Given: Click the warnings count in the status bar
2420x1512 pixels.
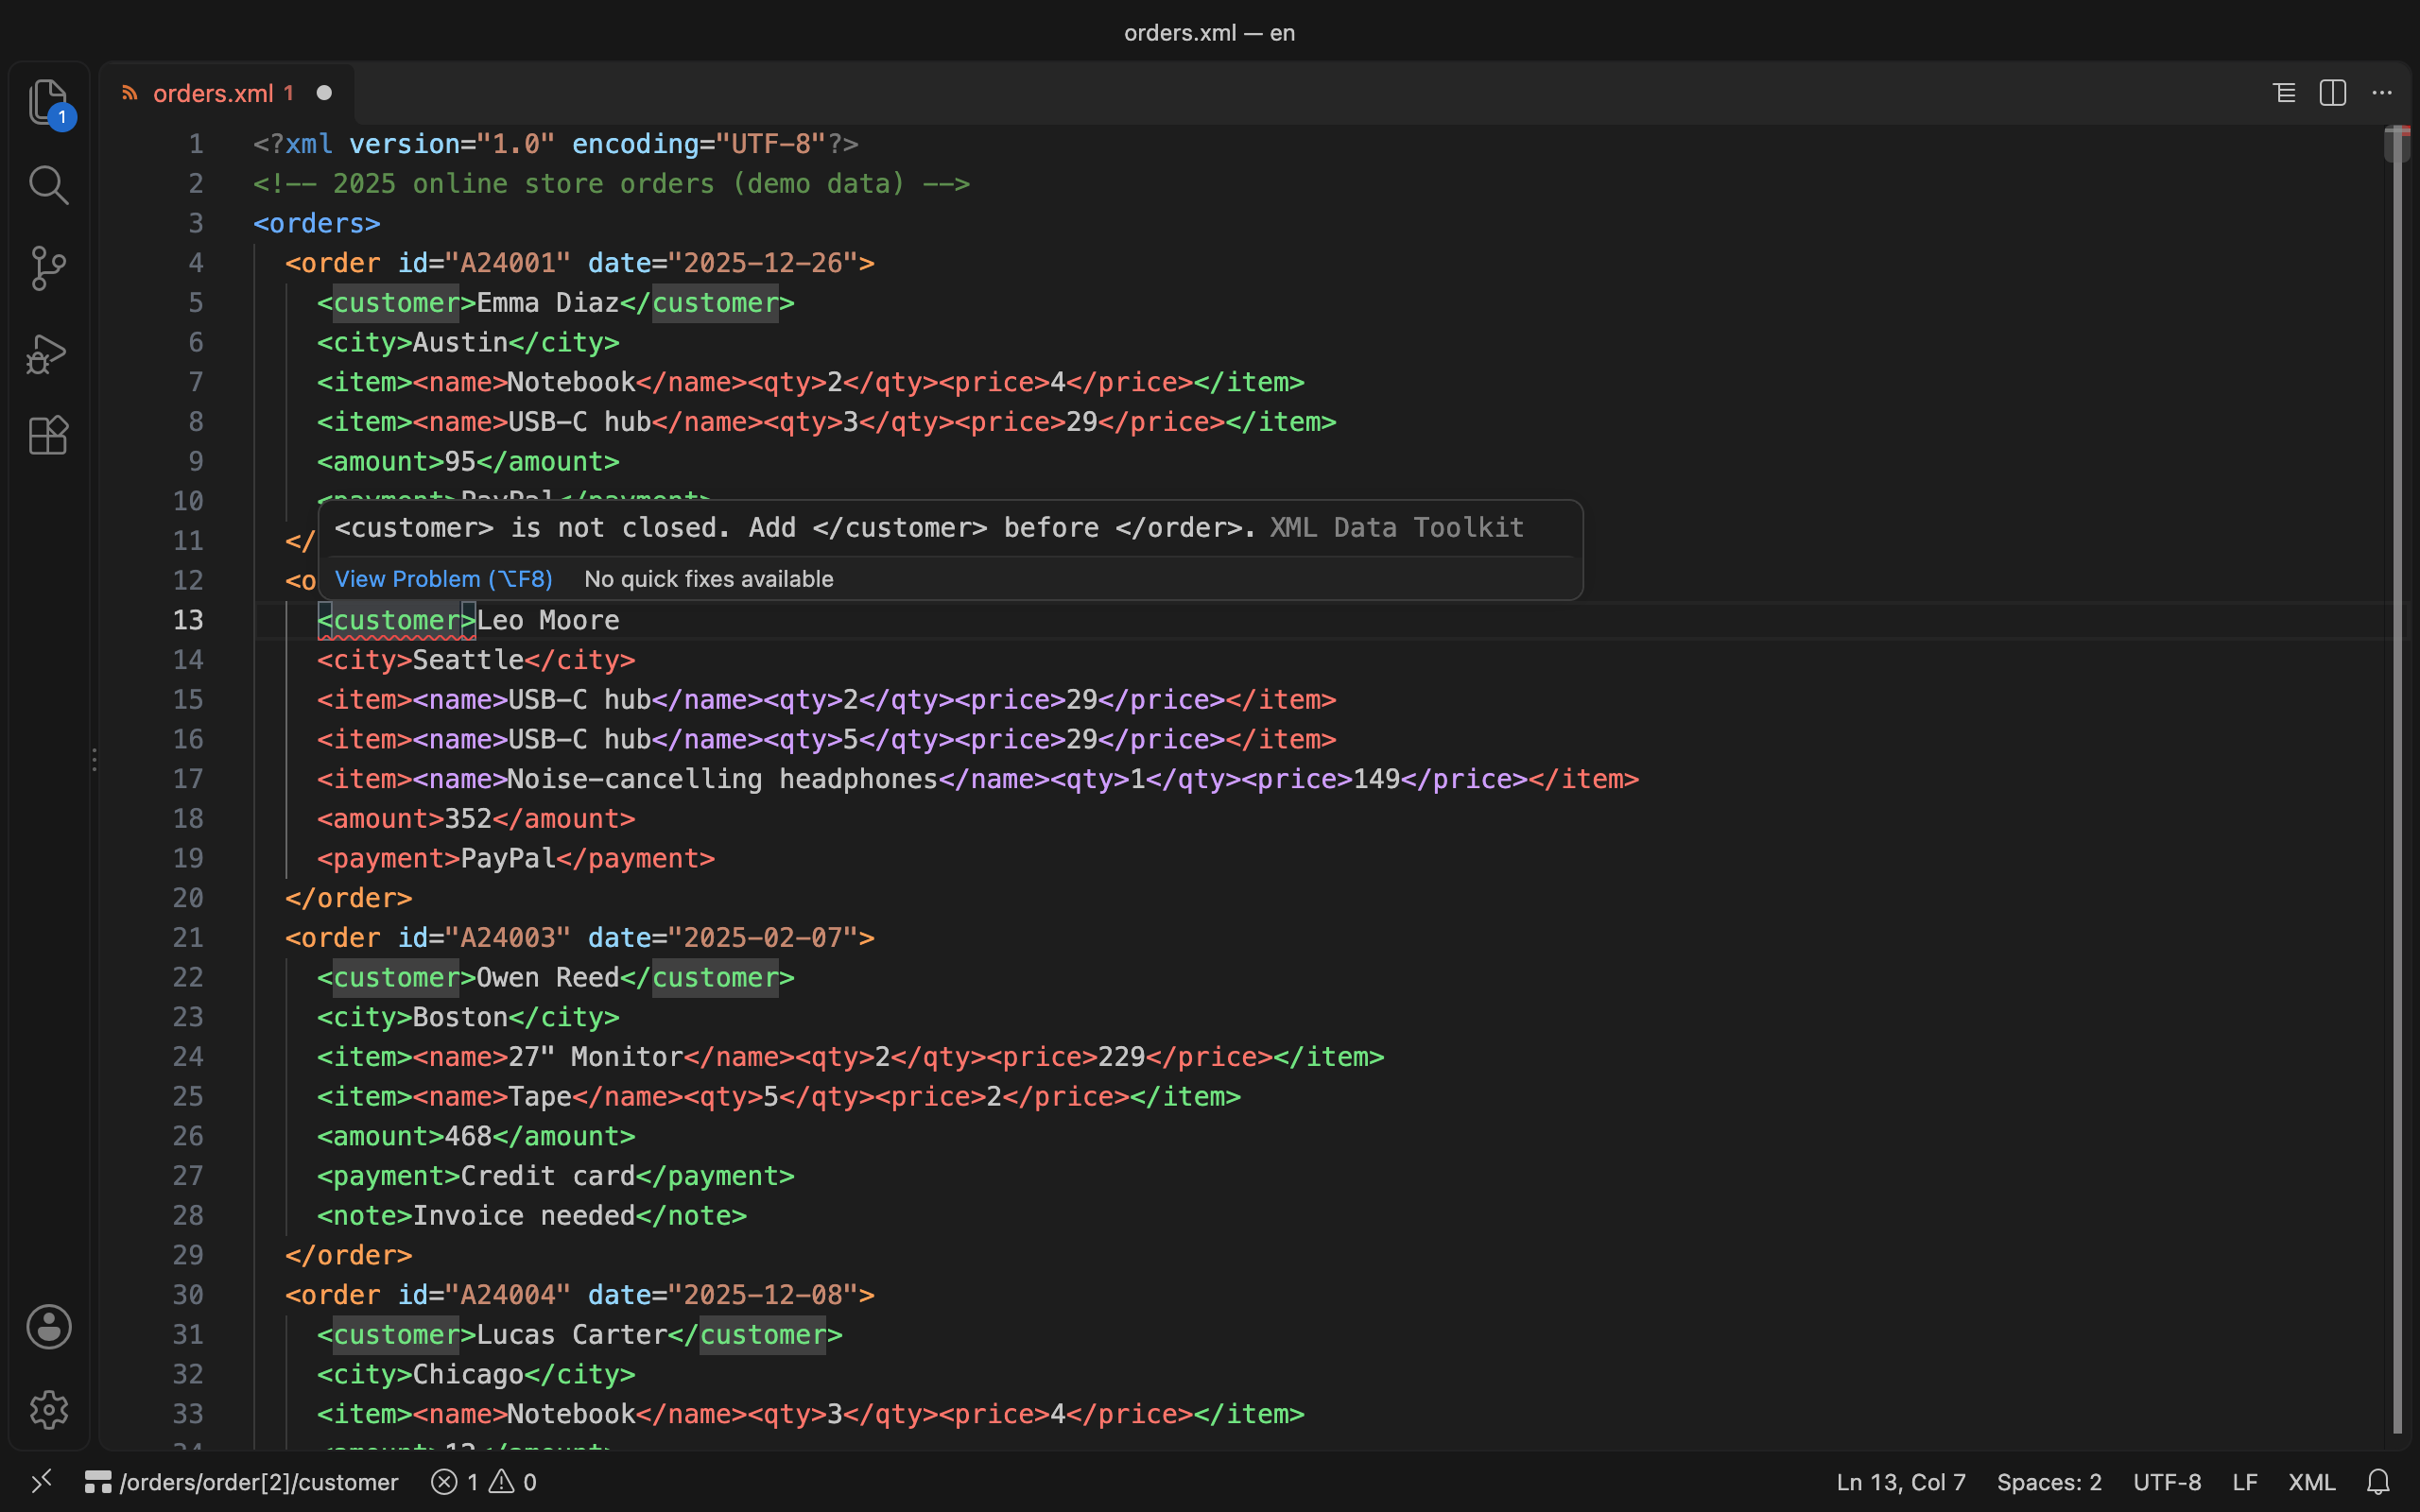Looking at the screenshot, I should [513, 1481].
